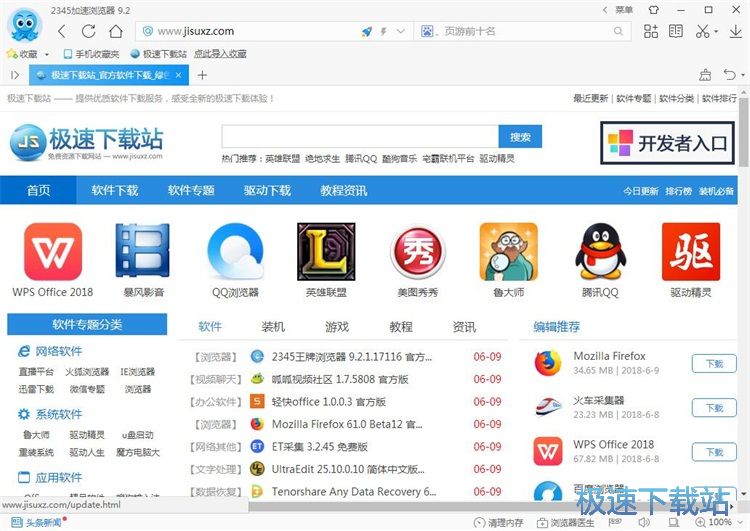Open the 英雄联盟 game icon
This screenshot has width=750, height=531.
[x=326, y=252]
